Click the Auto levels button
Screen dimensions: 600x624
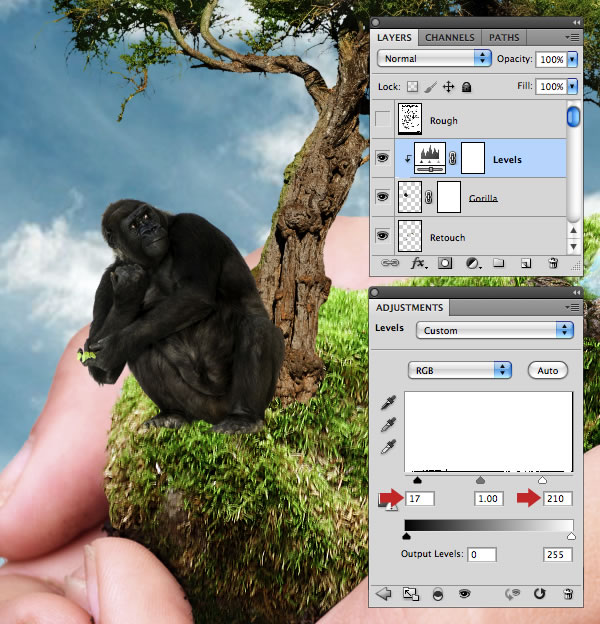click(x=547, y=370)
